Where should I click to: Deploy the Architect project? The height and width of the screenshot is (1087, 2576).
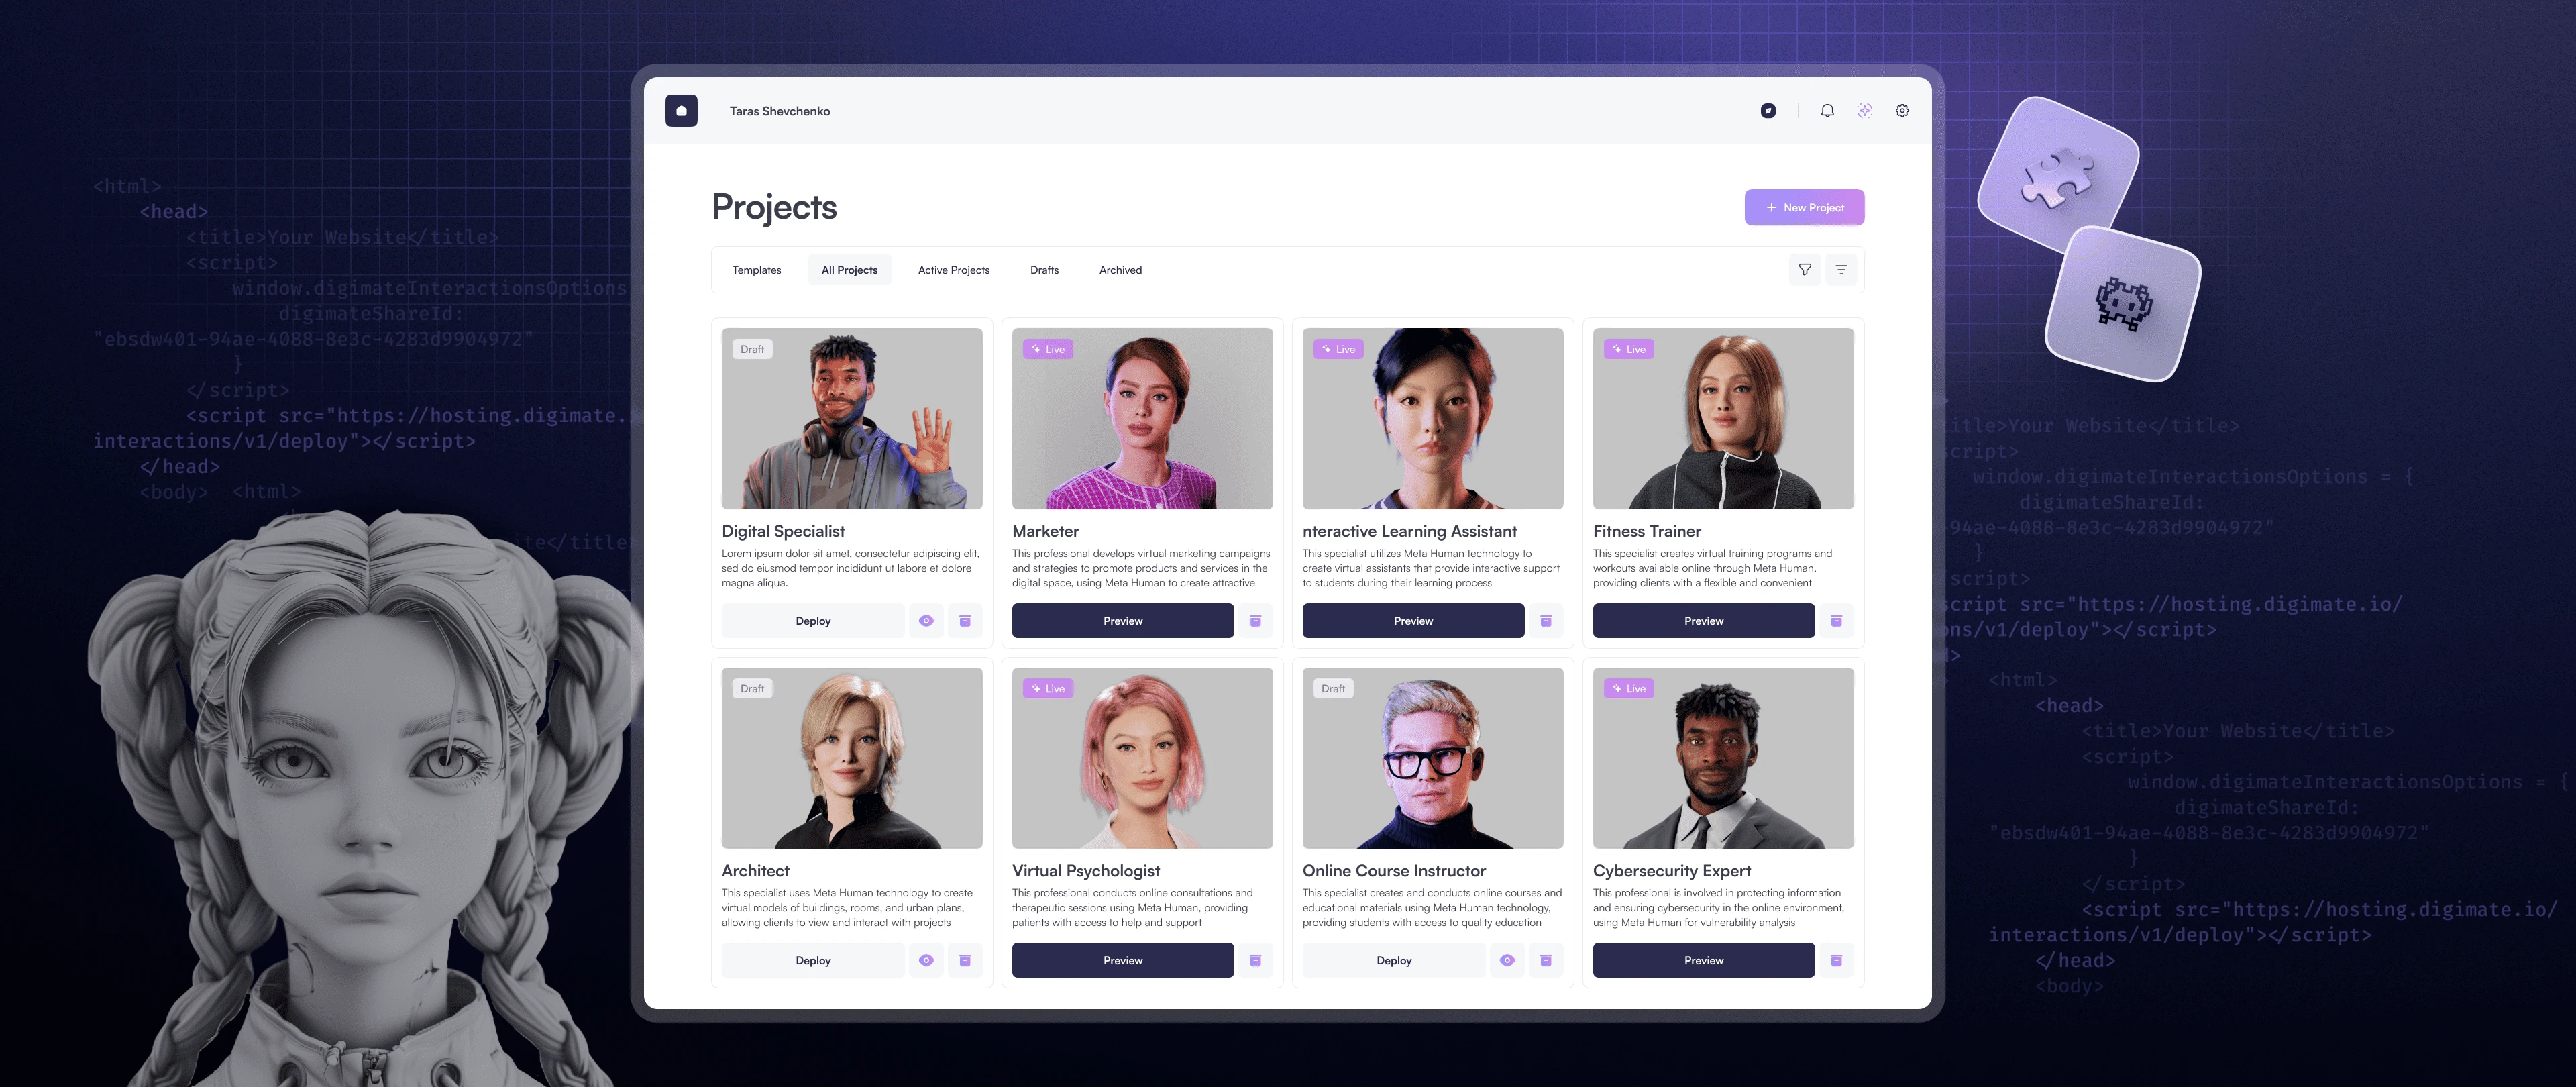pos(813,960)
